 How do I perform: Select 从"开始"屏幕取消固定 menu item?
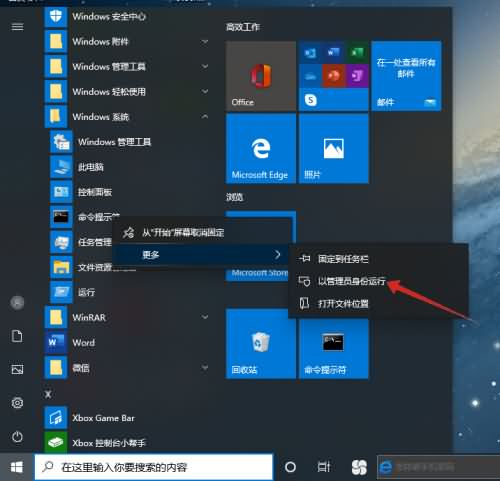(202, 232)
